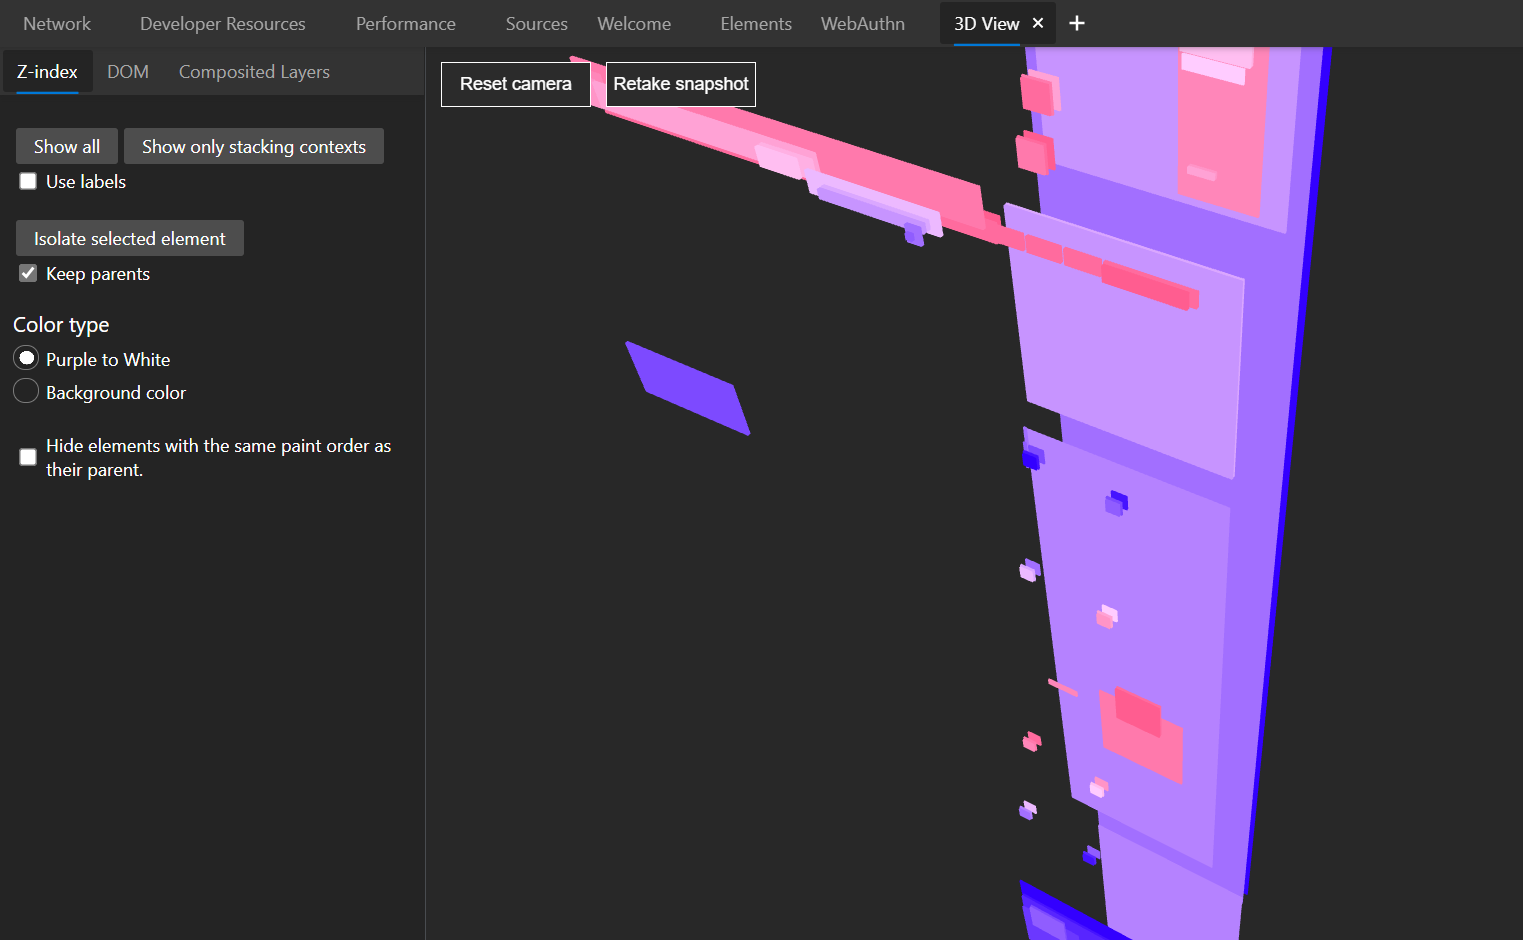Uncheck the Keep parents checkbox
Image resolution: width=1523 pixels, height=940 pixels.
tap(28, 273)
